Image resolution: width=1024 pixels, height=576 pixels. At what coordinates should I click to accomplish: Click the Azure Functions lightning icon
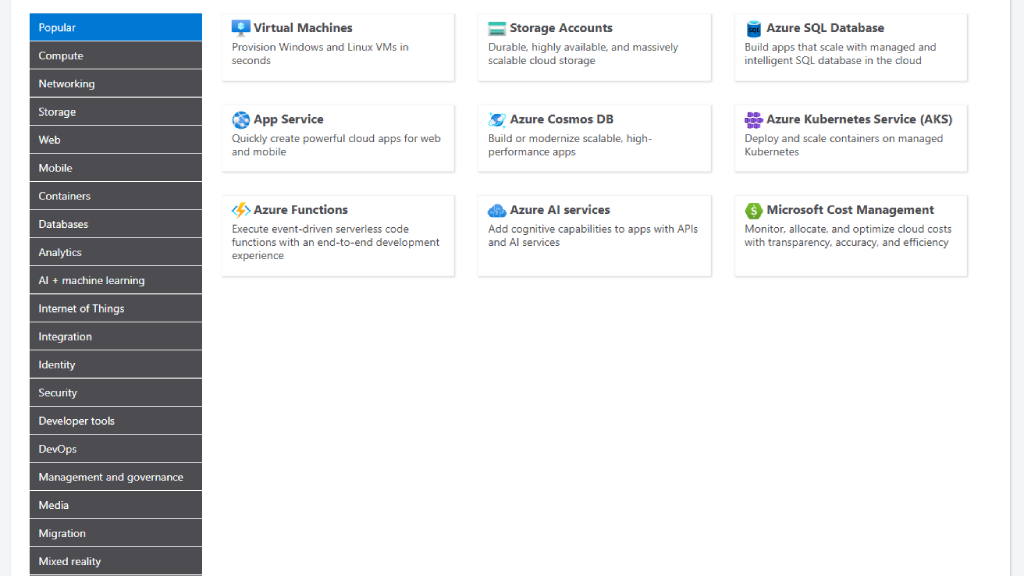pos(240,210)
